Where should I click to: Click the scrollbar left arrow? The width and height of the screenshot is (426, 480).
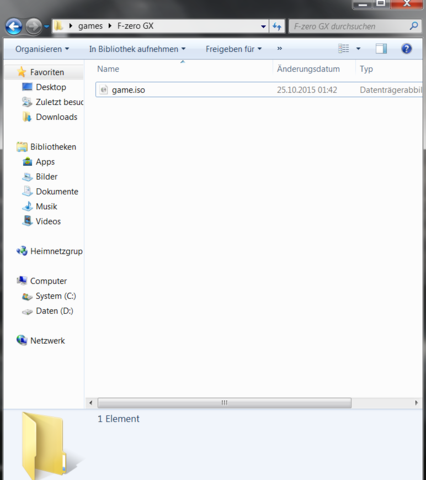click(91, 403)
